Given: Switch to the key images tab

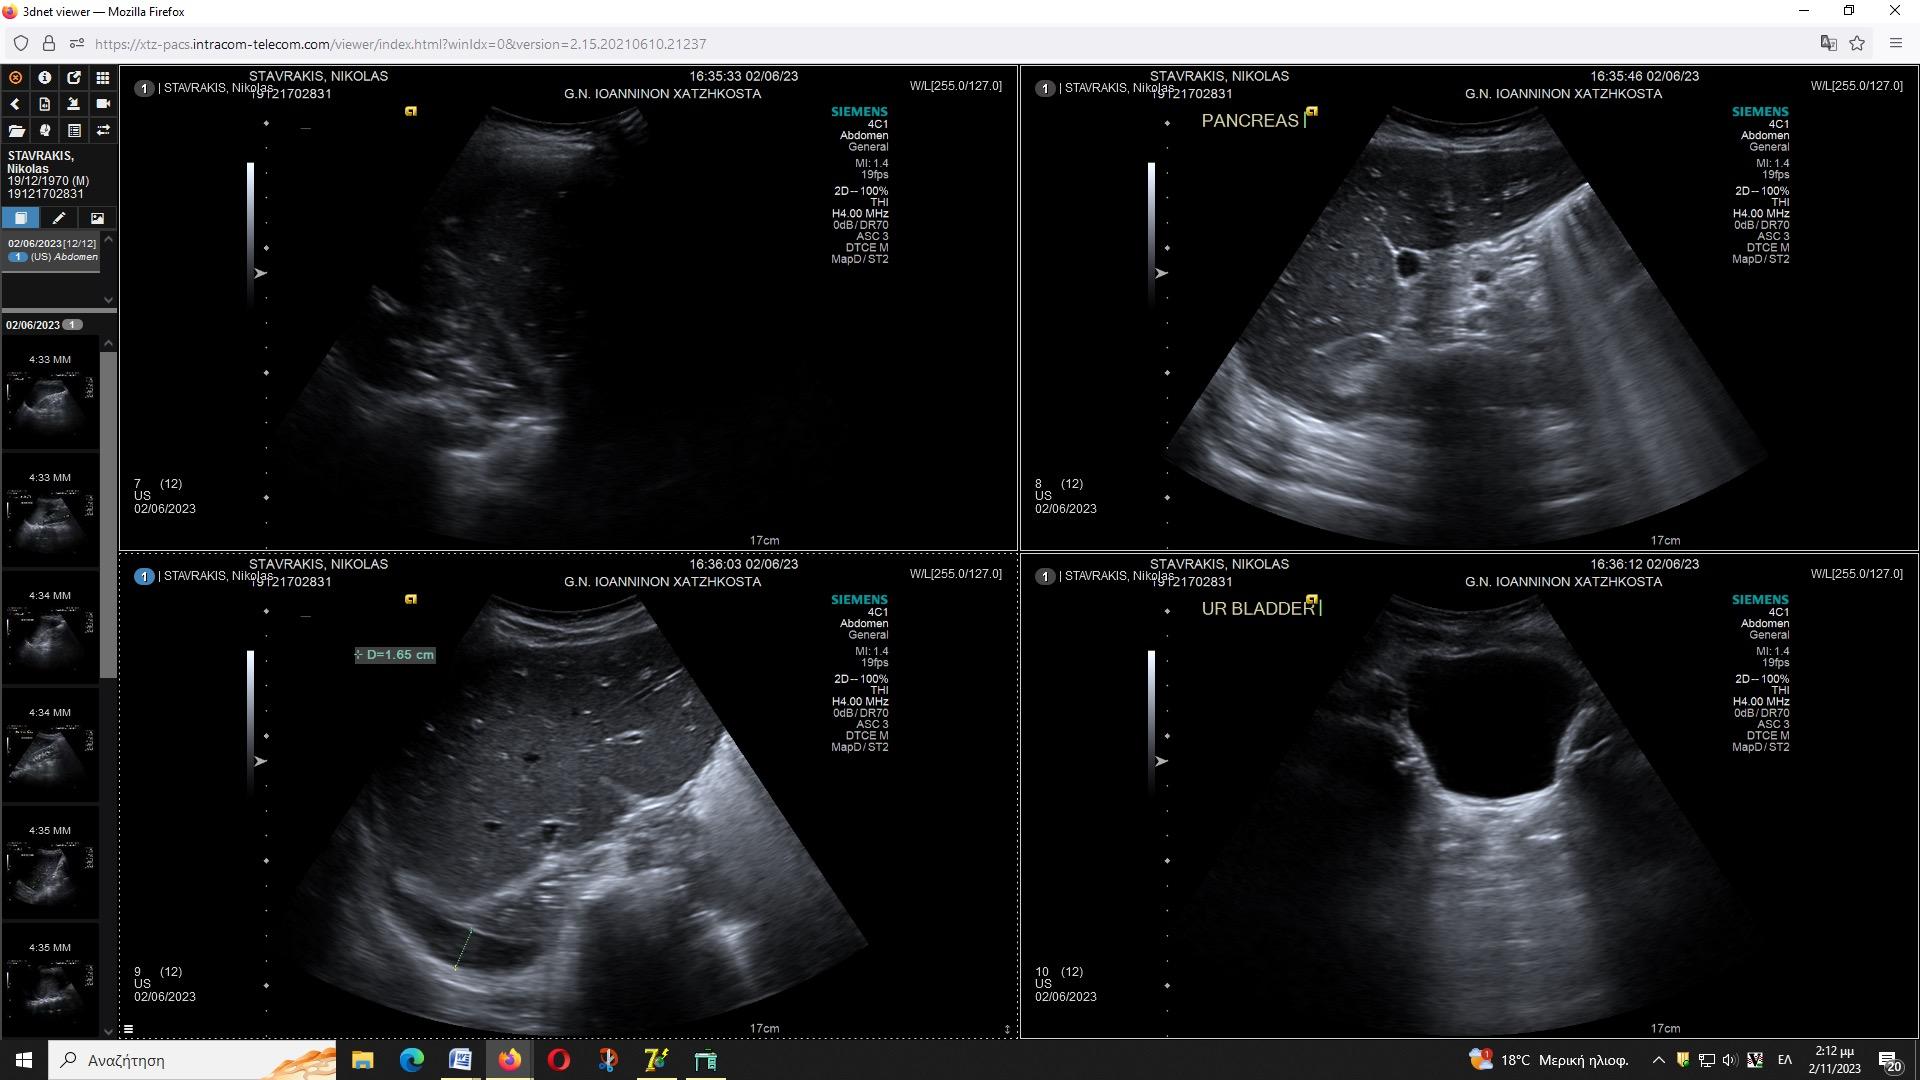Looking at the screenshot, I should (x=97, y=218).
